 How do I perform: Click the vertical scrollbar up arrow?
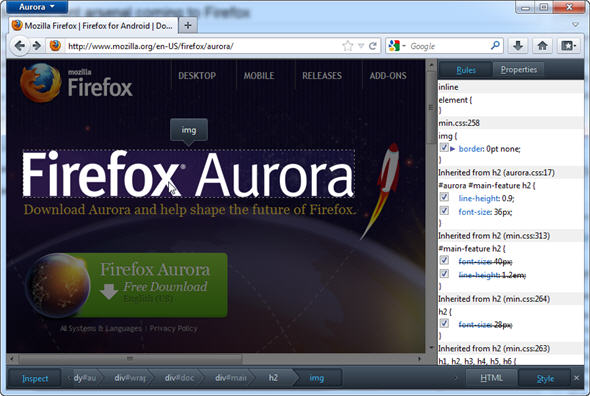(x=431, y=65)
